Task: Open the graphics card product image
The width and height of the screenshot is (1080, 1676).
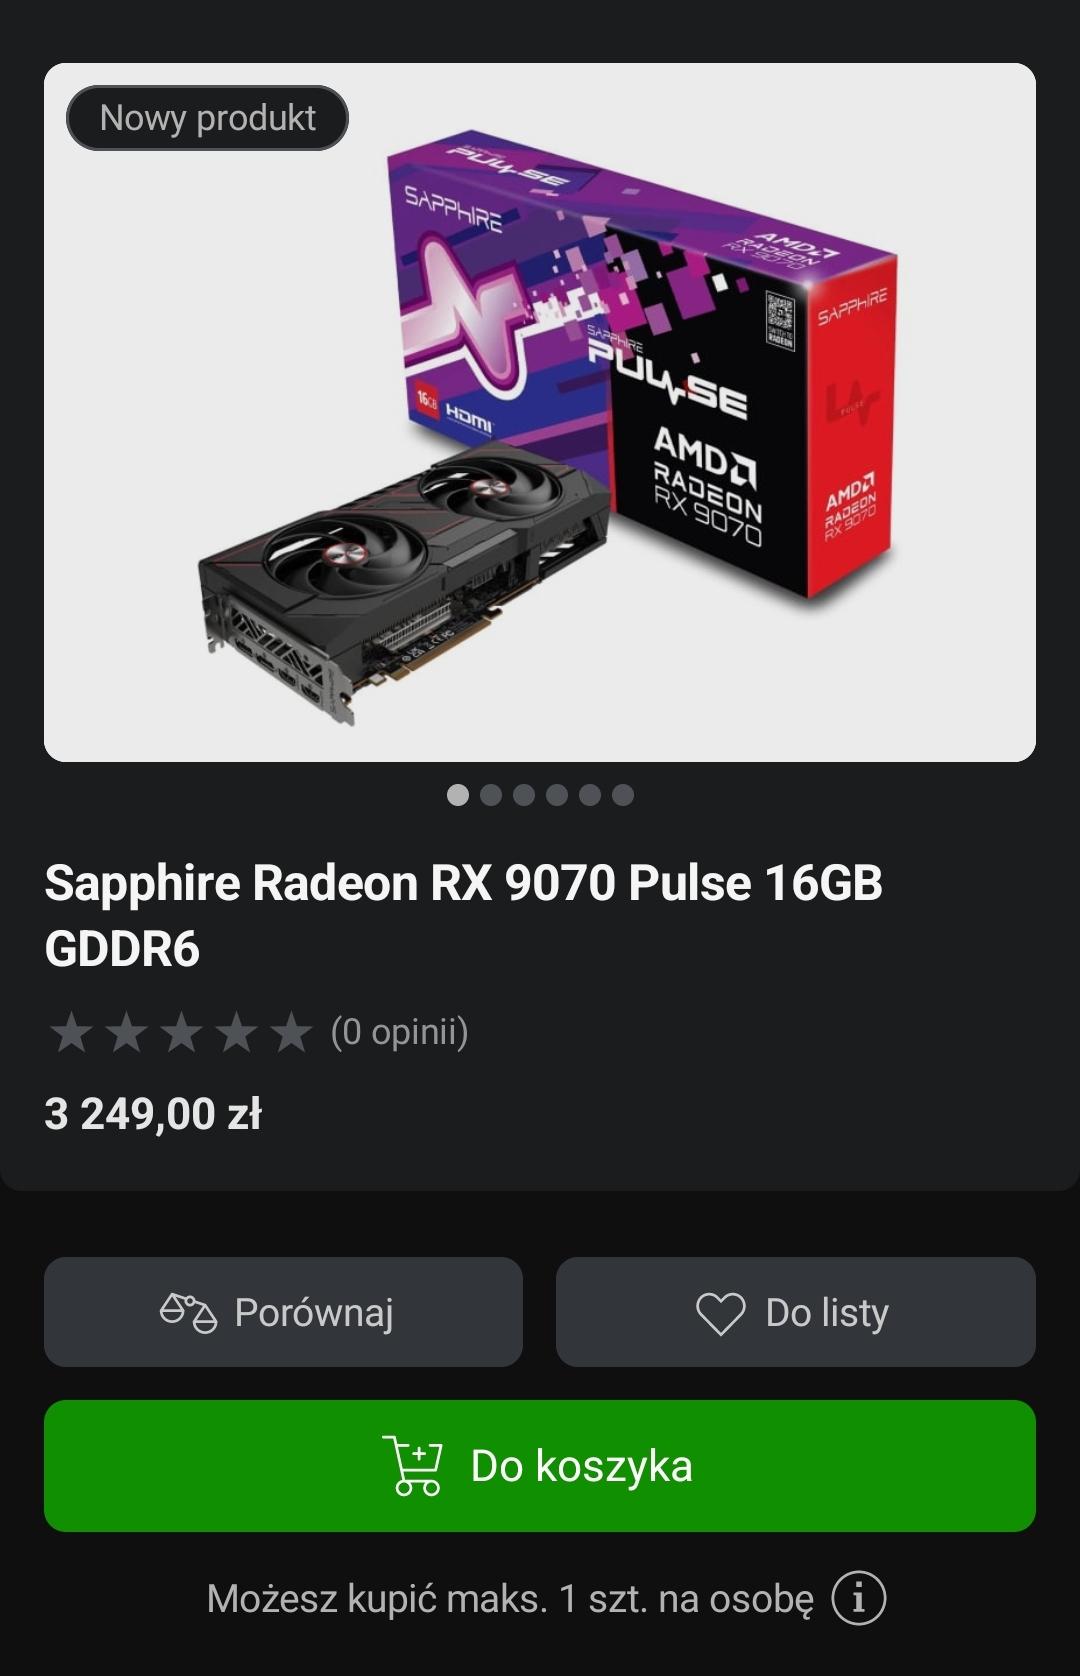Action: tap(540, 412)
